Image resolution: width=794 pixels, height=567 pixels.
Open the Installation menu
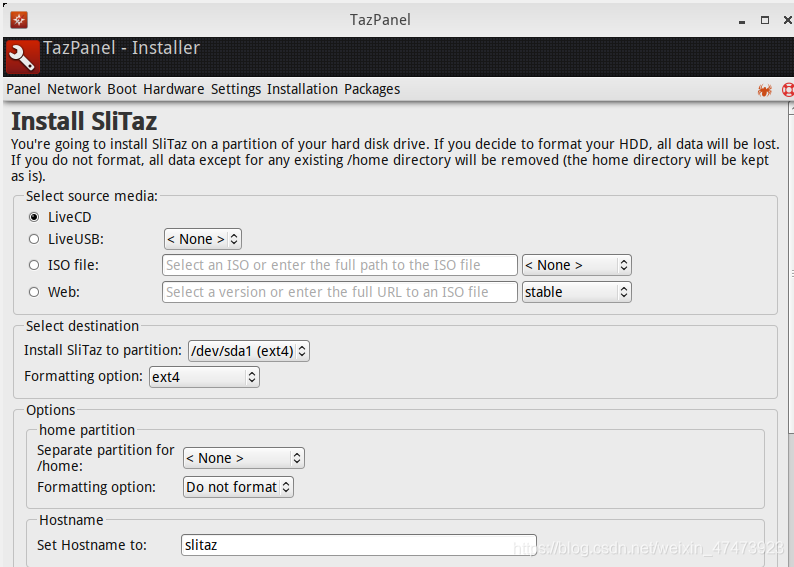pos(302,89)
